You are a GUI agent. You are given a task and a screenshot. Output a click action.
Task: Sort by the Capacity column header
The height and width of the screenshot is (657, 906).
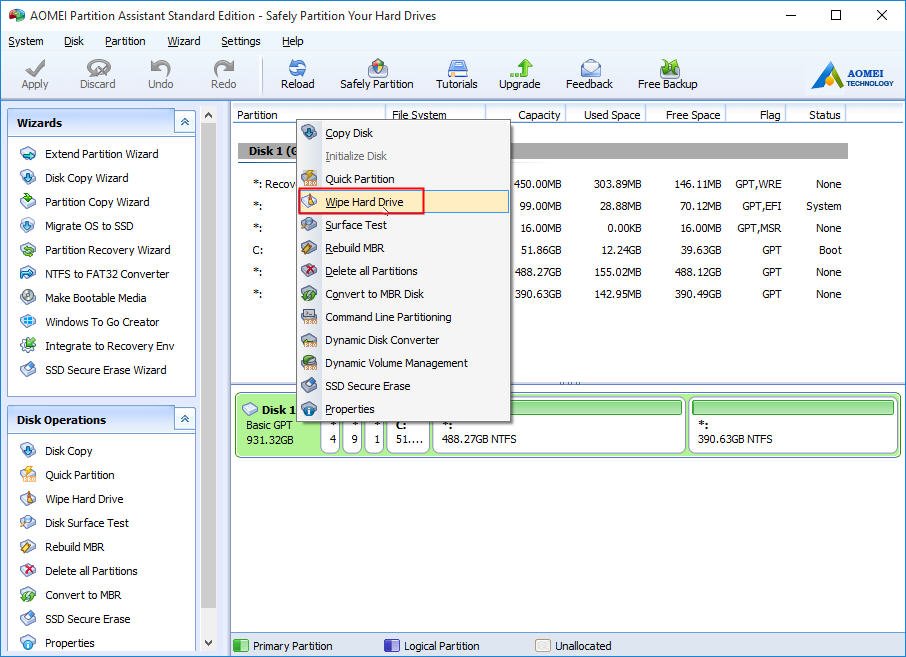click(x=526, y=115)
